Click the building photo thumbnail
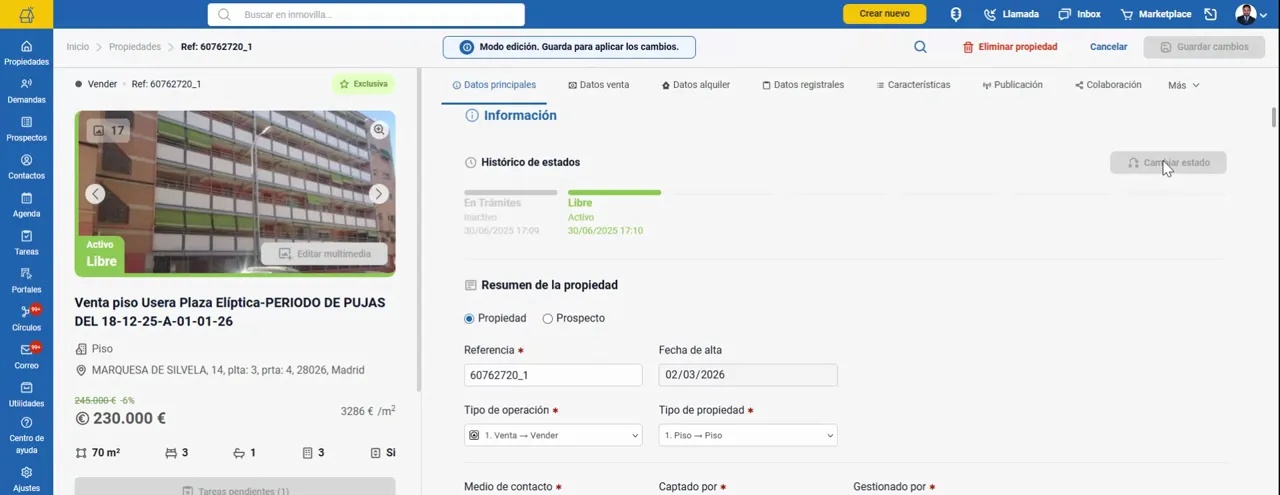This screenshot has height=495, width=1280. (x=235, y=193)
